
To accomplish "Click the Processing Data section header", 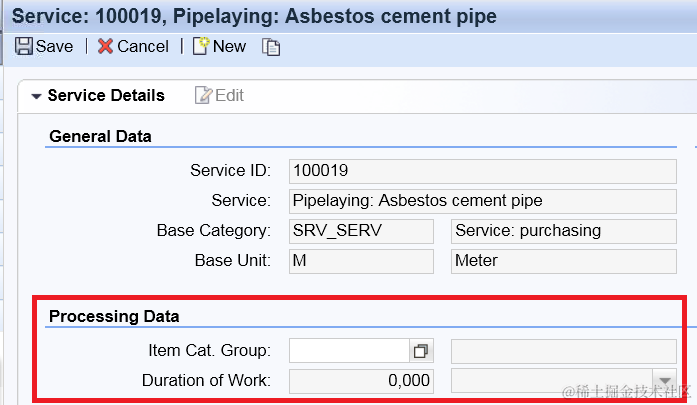I will pyautogui.click(x=114, y=316).
